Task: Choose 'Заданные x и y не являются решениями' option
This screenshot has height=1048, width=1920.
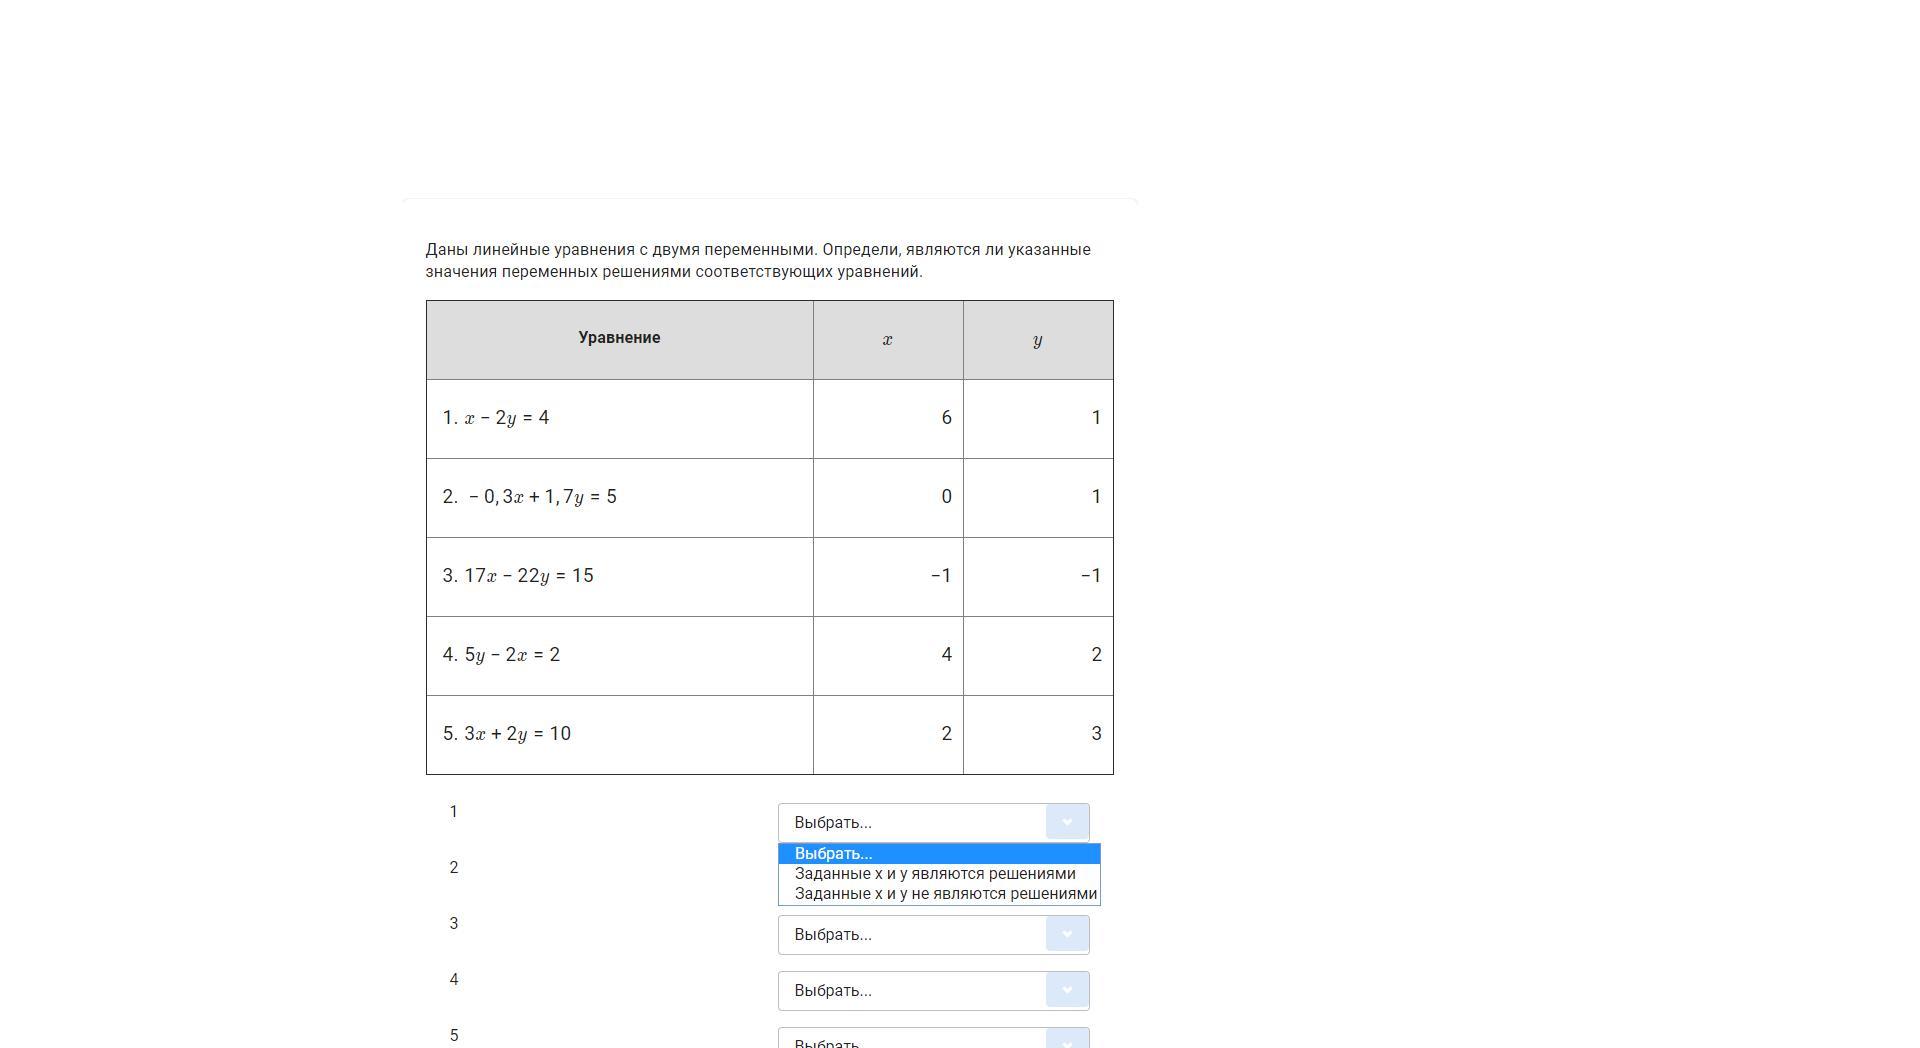Action: [939, 894]
